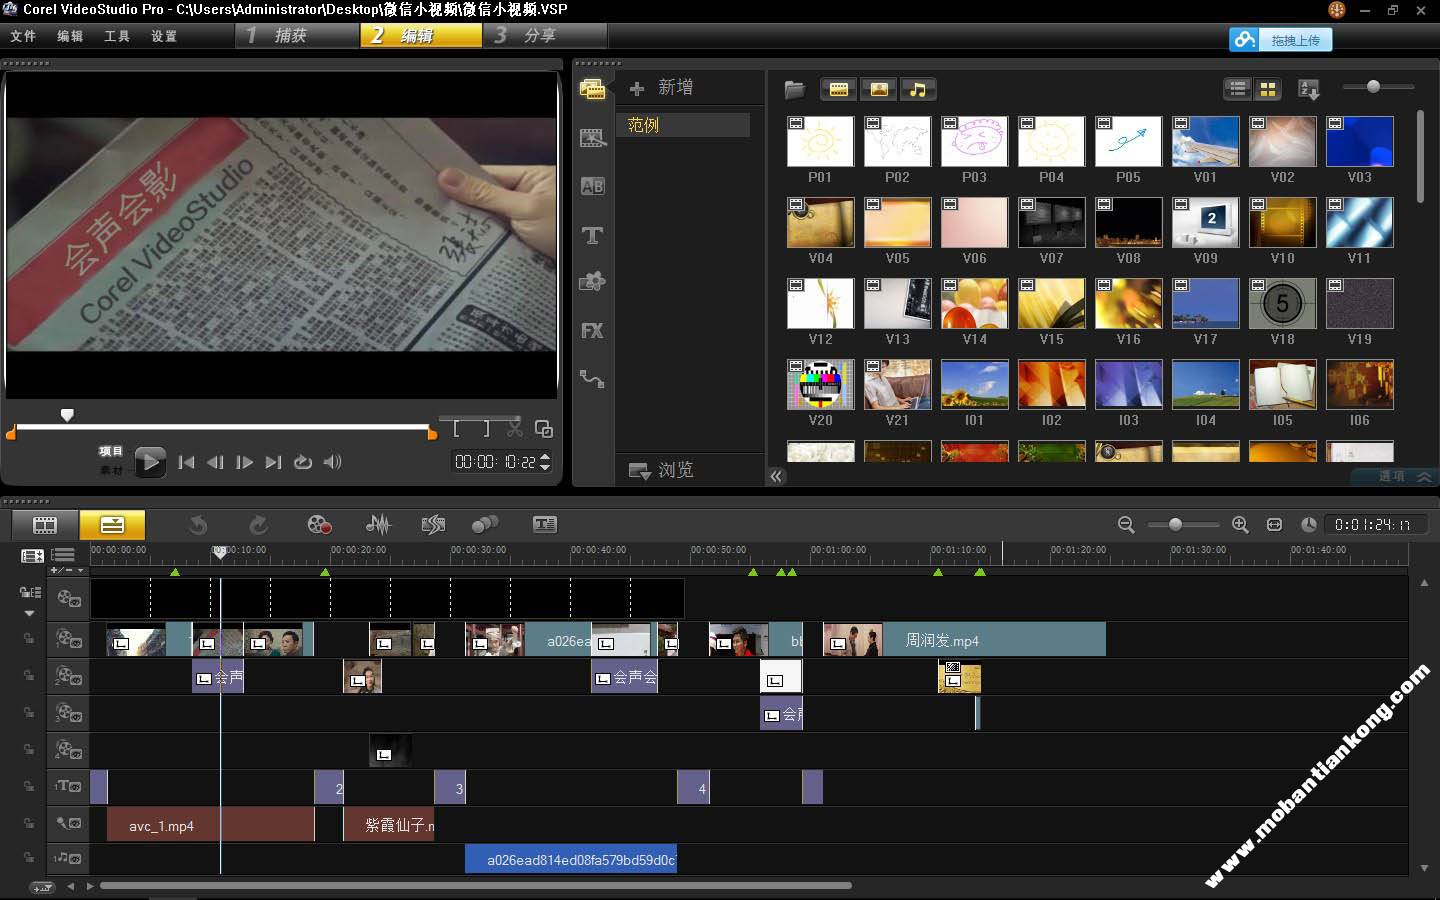
Task: Open the FX filter library
Action: click(x=592, y=331)
